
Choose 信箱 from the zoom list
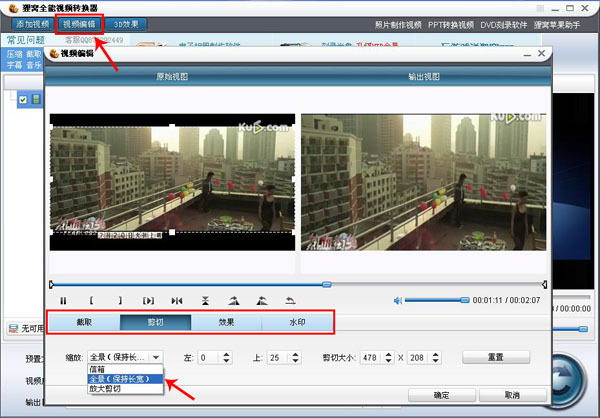(x=126, y=369)
